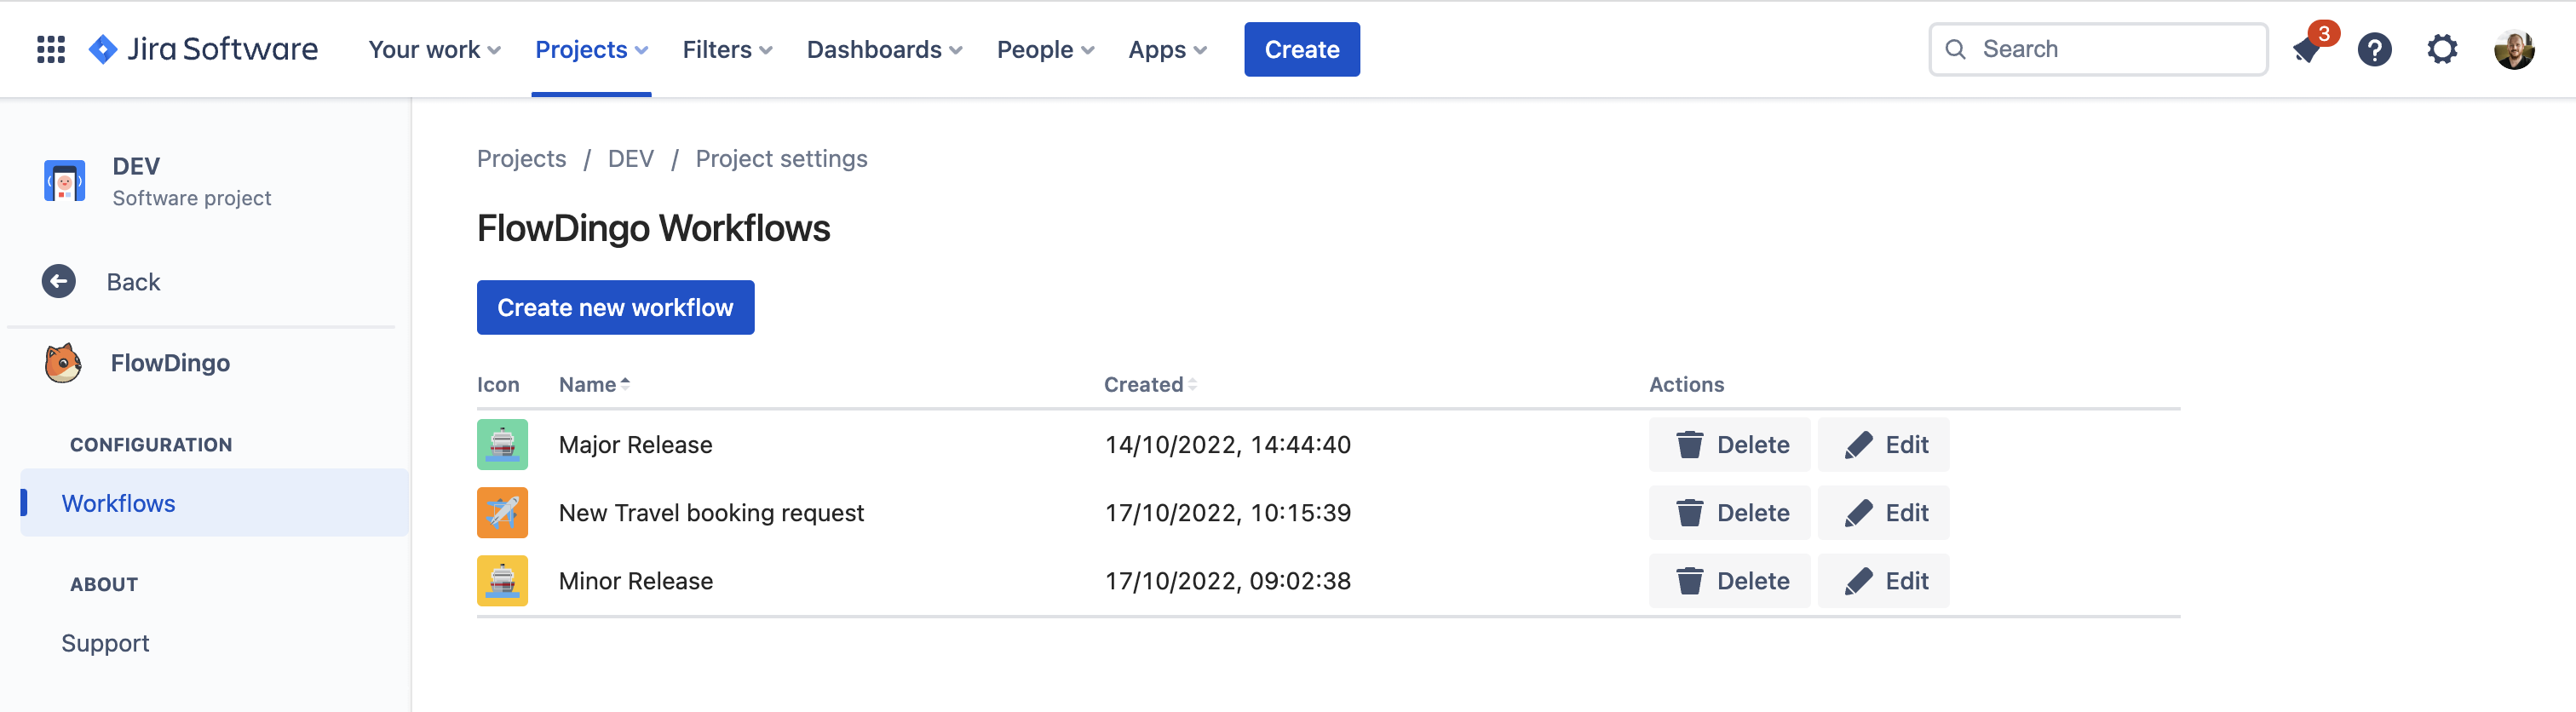The width and height of the screenshot is (2576, 712).
Task: Open the app switcher grid icon
Action: tap(51, 49)
